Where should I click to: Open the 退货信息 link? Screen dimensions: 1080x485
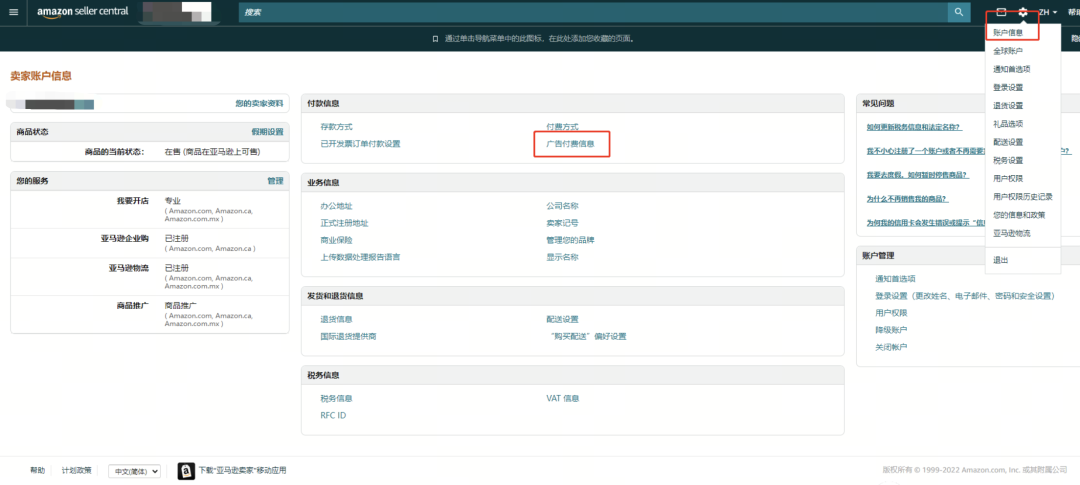[x=336, y=319]
